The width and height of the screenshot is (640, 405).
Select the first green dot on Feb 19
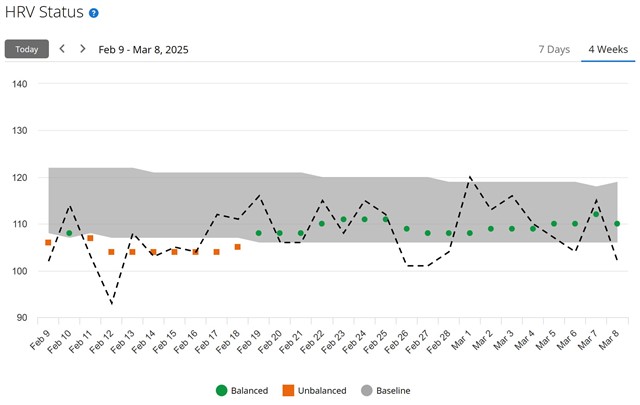point(258,233)
